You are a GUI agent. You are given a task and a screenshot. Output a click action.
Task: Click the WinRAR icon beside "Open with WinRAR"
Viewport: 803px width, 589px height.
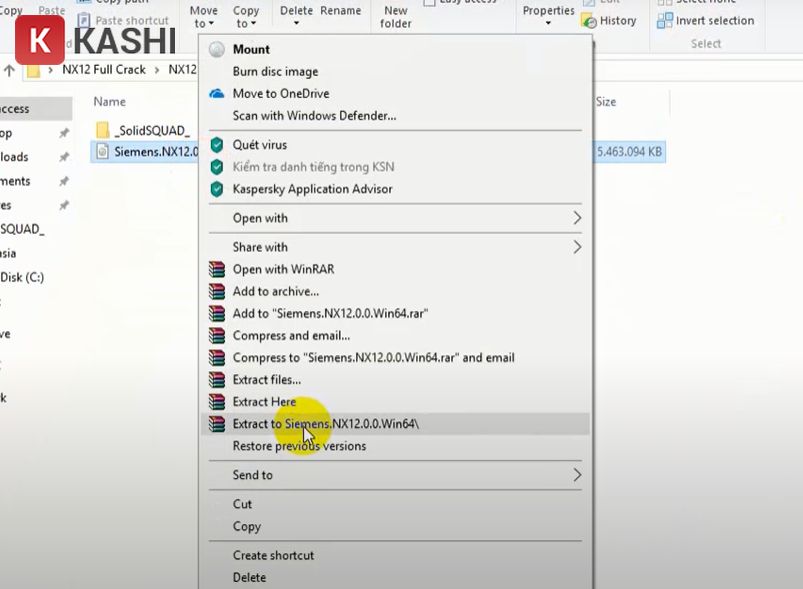(219, 270)
